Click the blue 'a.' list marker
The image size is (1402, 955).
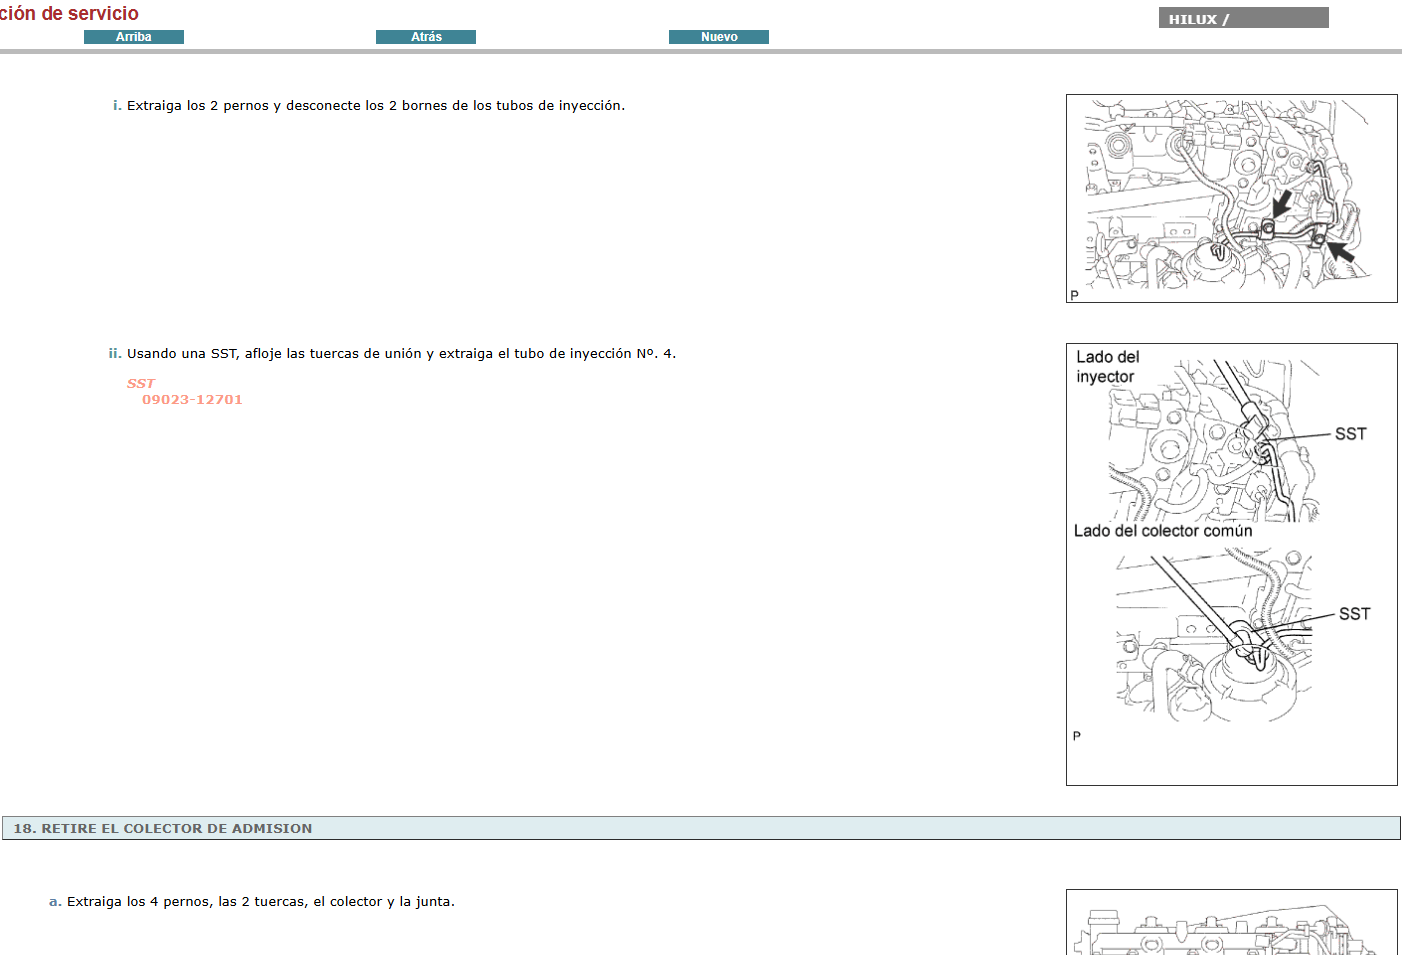pyautogui.click(x=54, y=901)
